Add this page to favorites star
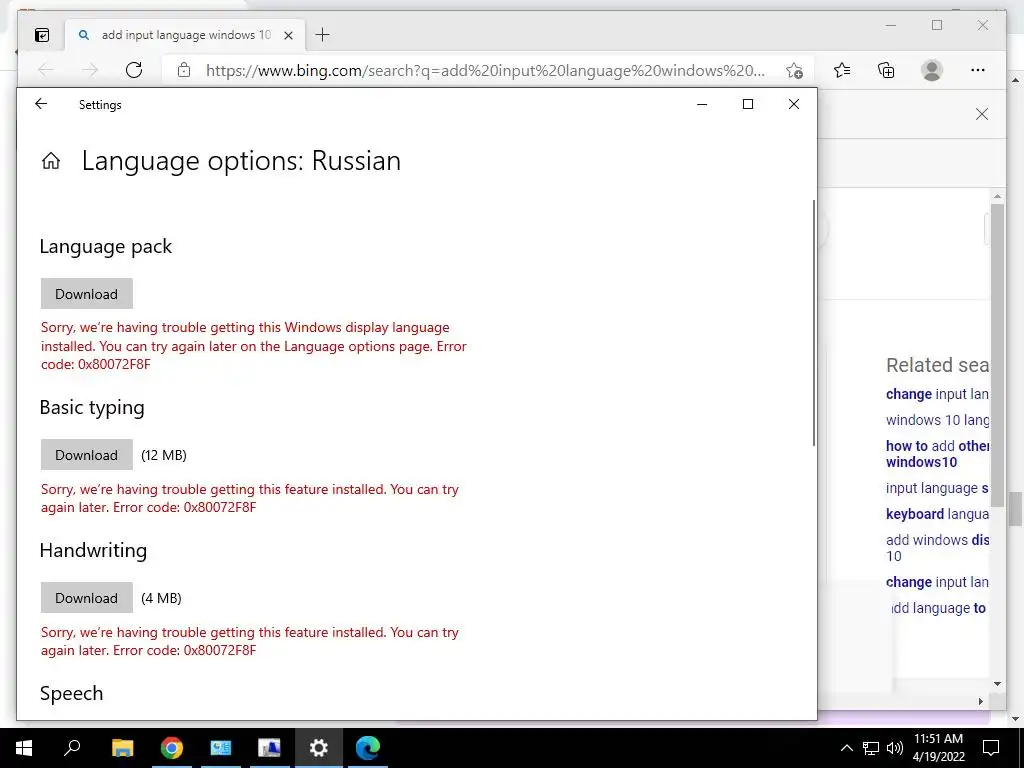1024x768 pixels. (x=794, y=70)
